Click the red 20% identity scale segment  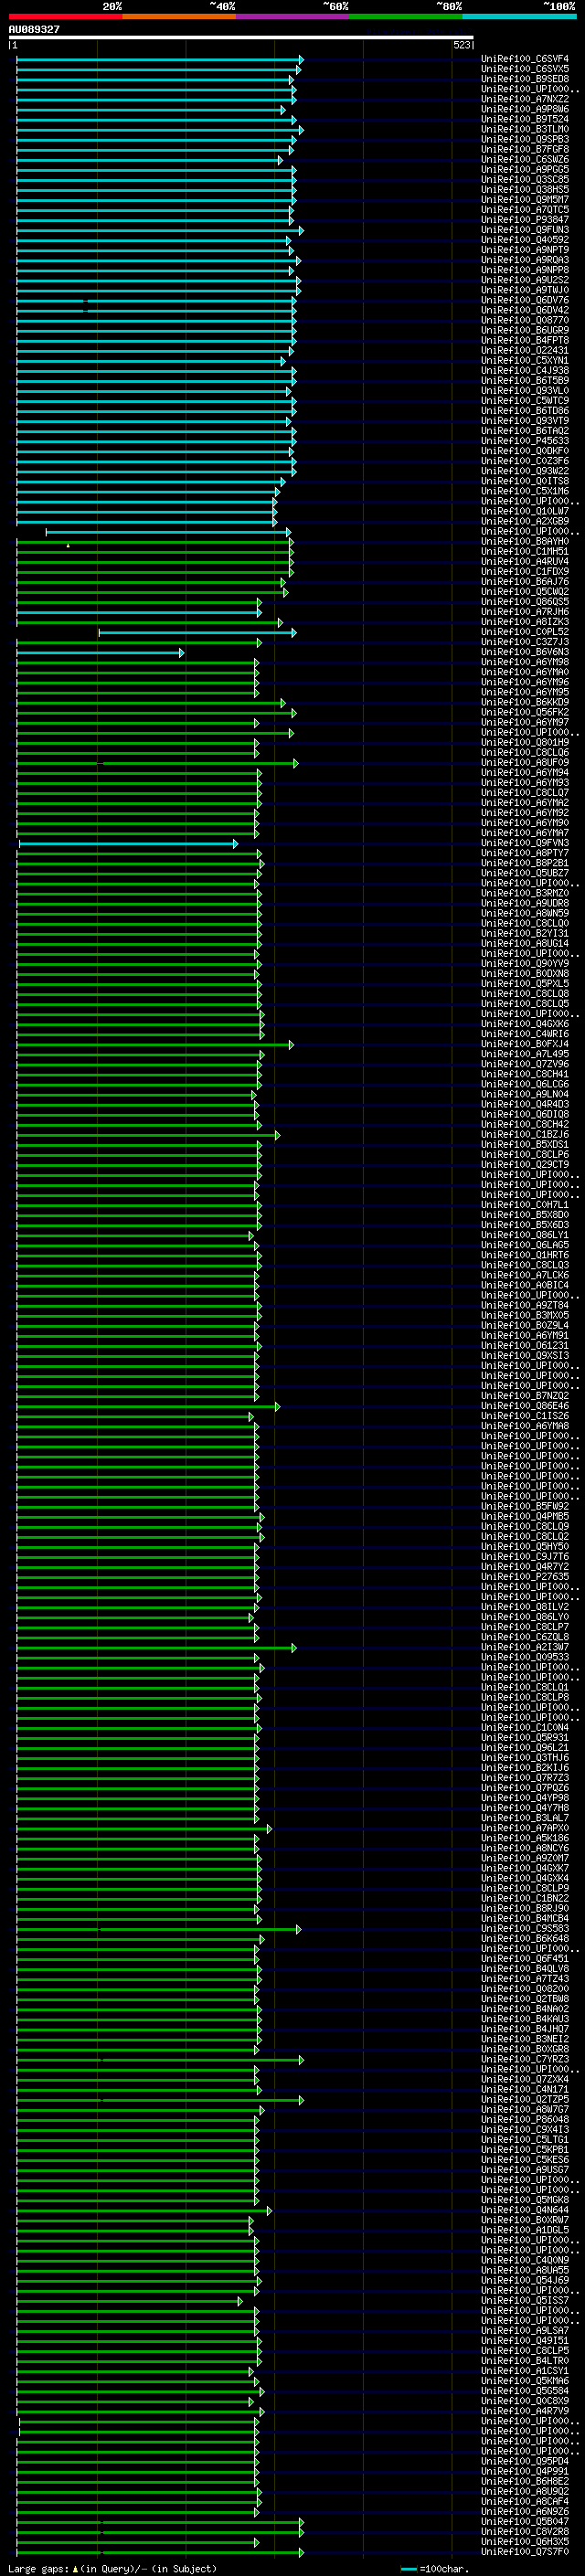pyautogui.click(x=65, y=16)
